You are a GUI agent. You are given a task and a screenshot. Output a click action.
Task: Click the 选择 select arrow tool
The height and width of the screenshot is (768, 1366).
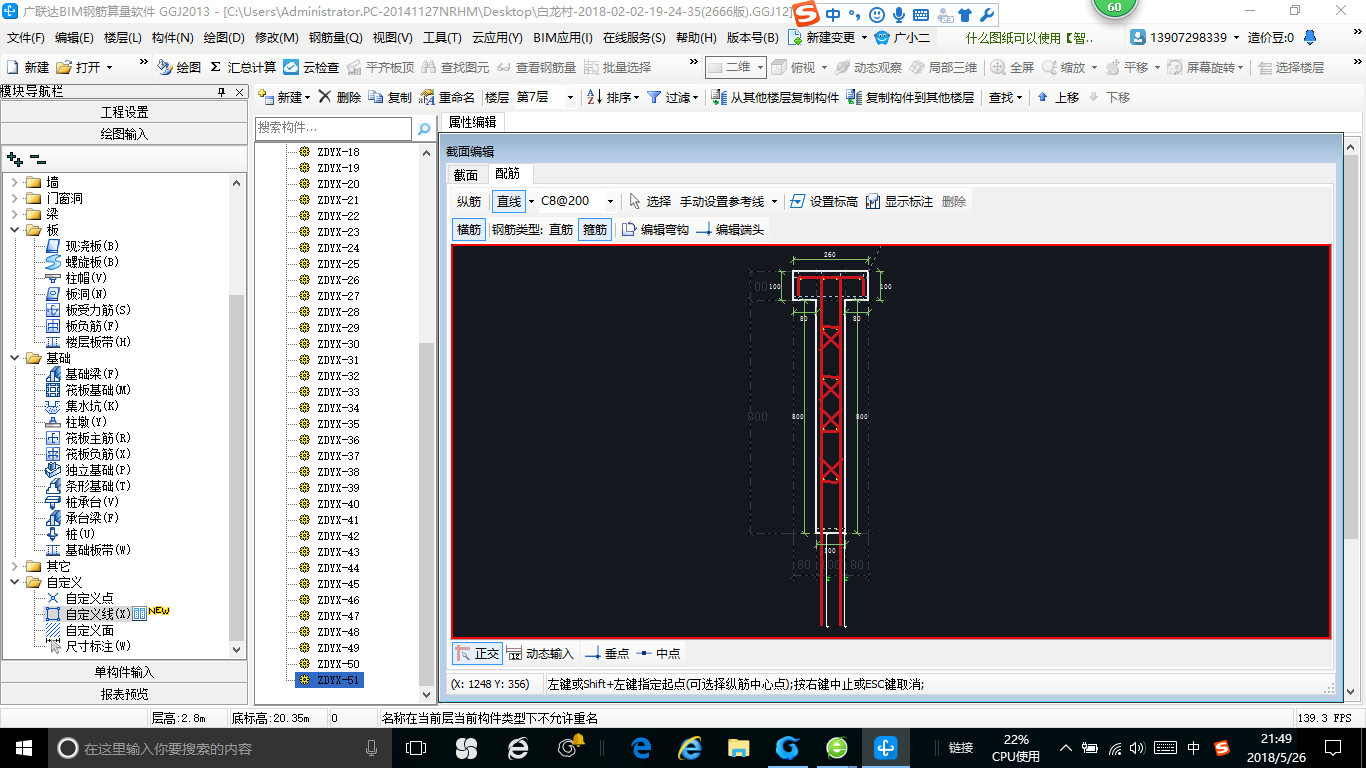(x=650, y=201)
